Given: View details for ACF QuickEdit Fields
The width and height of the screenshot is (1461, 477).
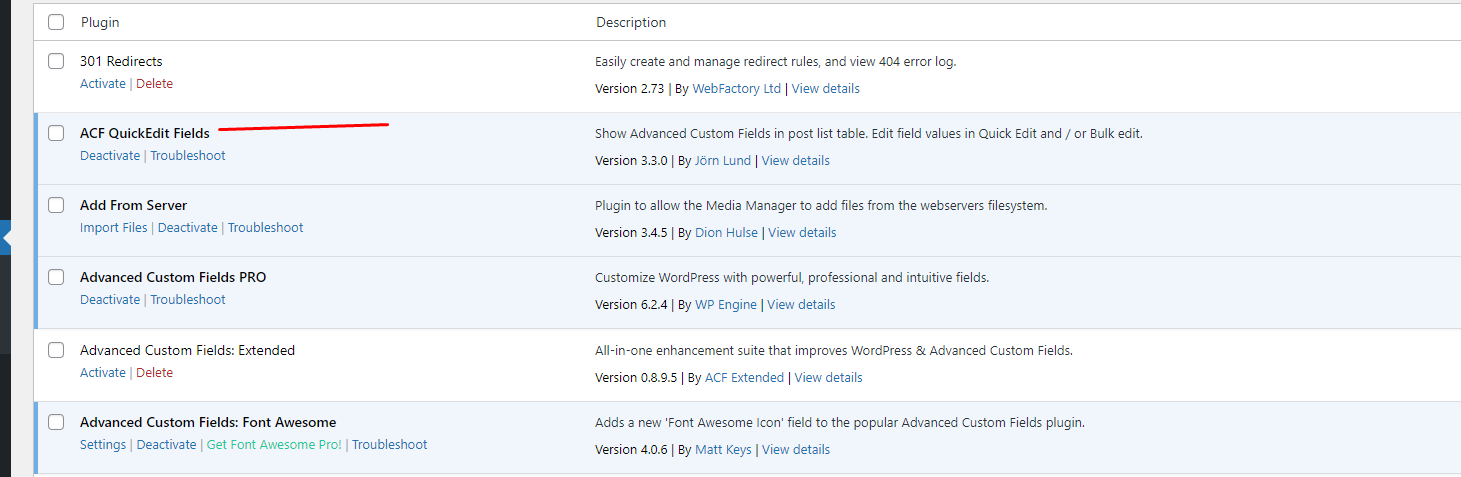Looking at the screenshot, I should (796, 161).
